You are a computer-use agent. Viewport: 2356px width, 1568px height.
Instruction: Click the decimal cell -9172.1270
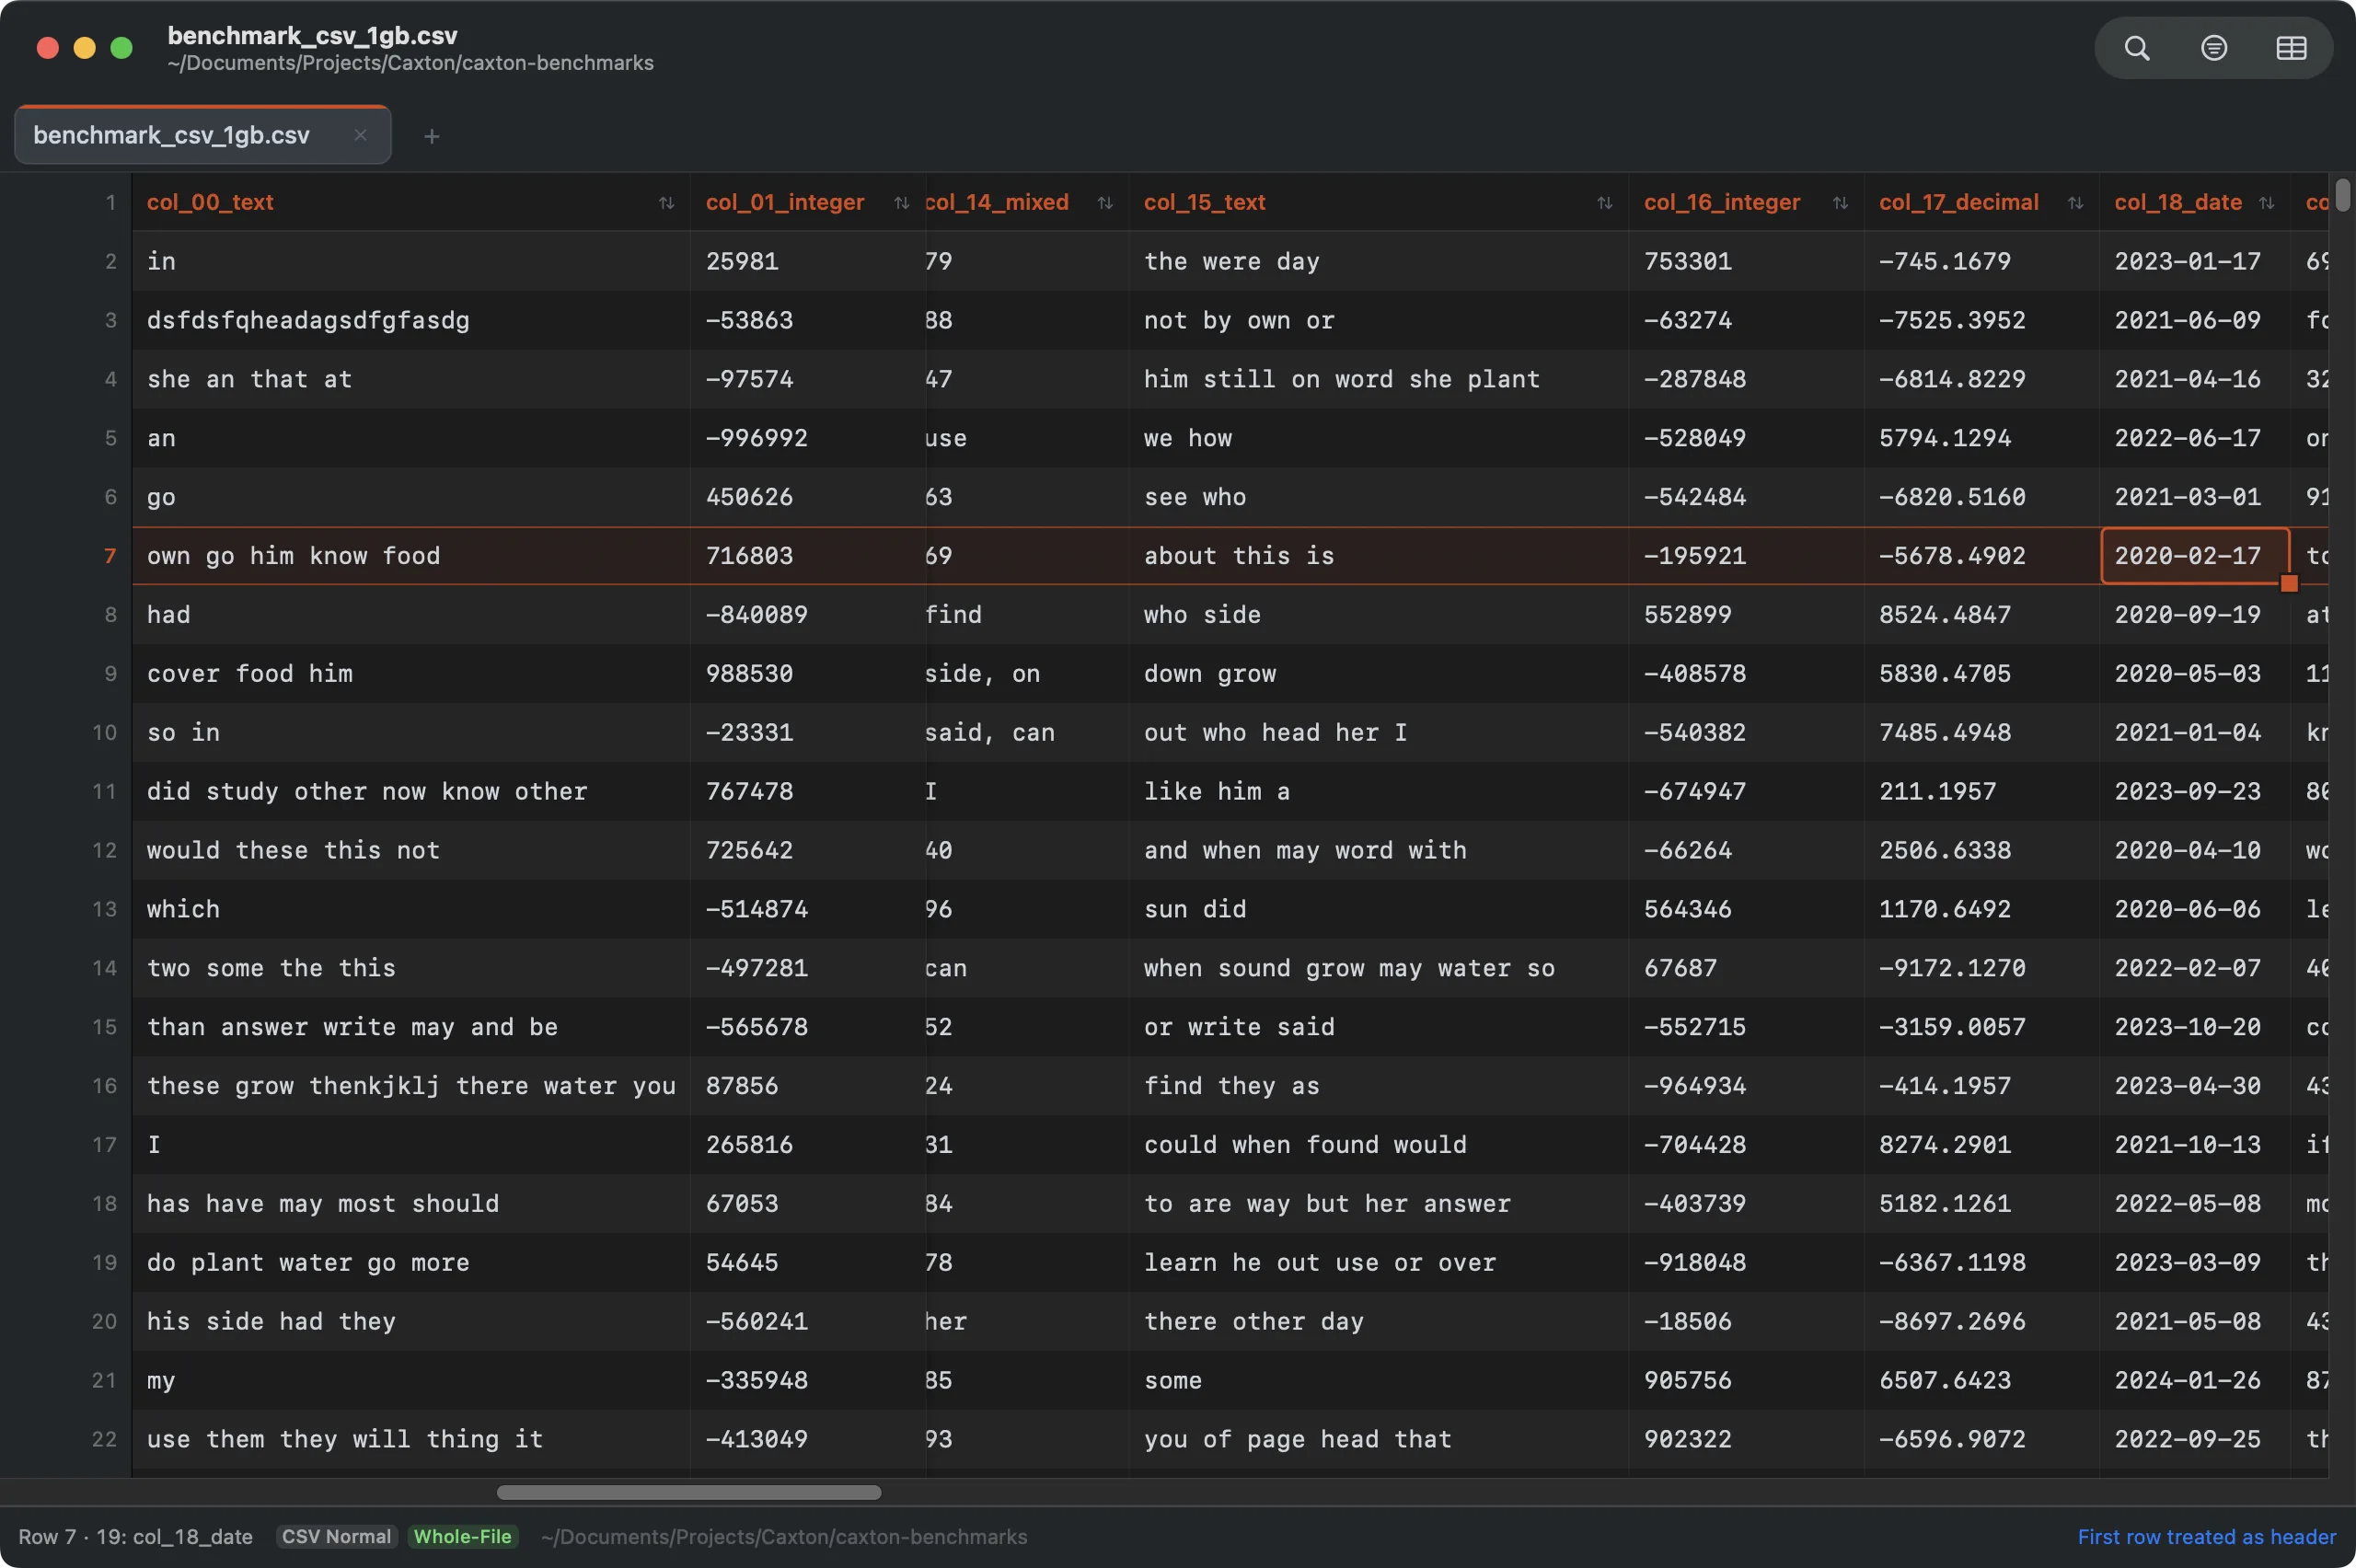point(1981,968)
